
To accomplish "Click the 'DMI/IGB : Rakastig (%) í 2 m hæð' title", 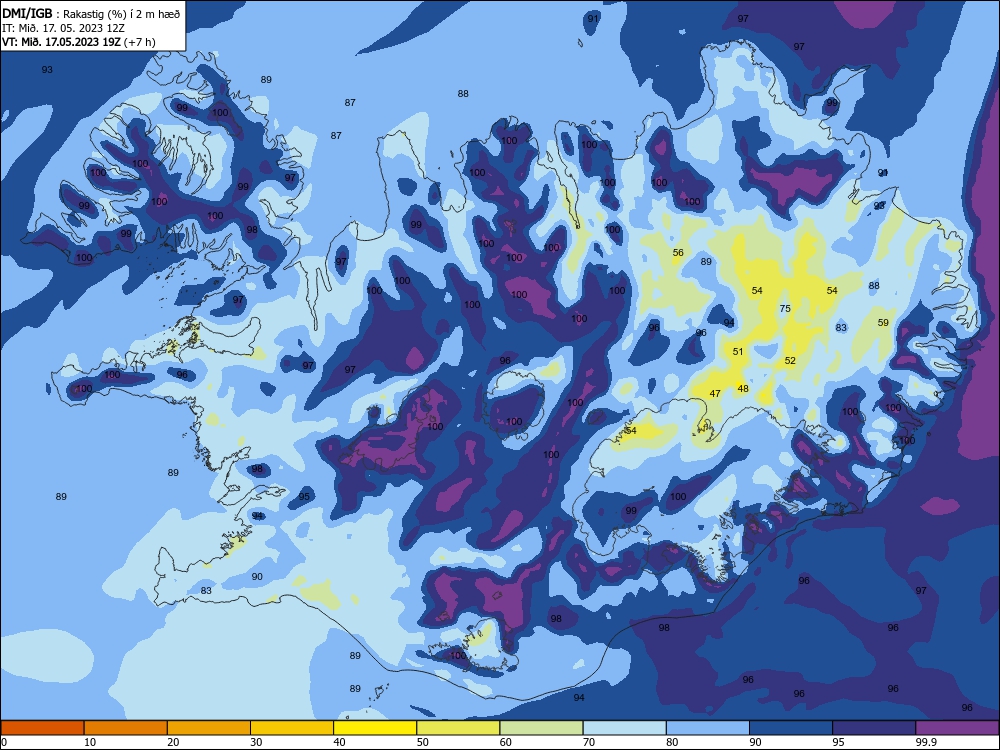I will 92,13.
